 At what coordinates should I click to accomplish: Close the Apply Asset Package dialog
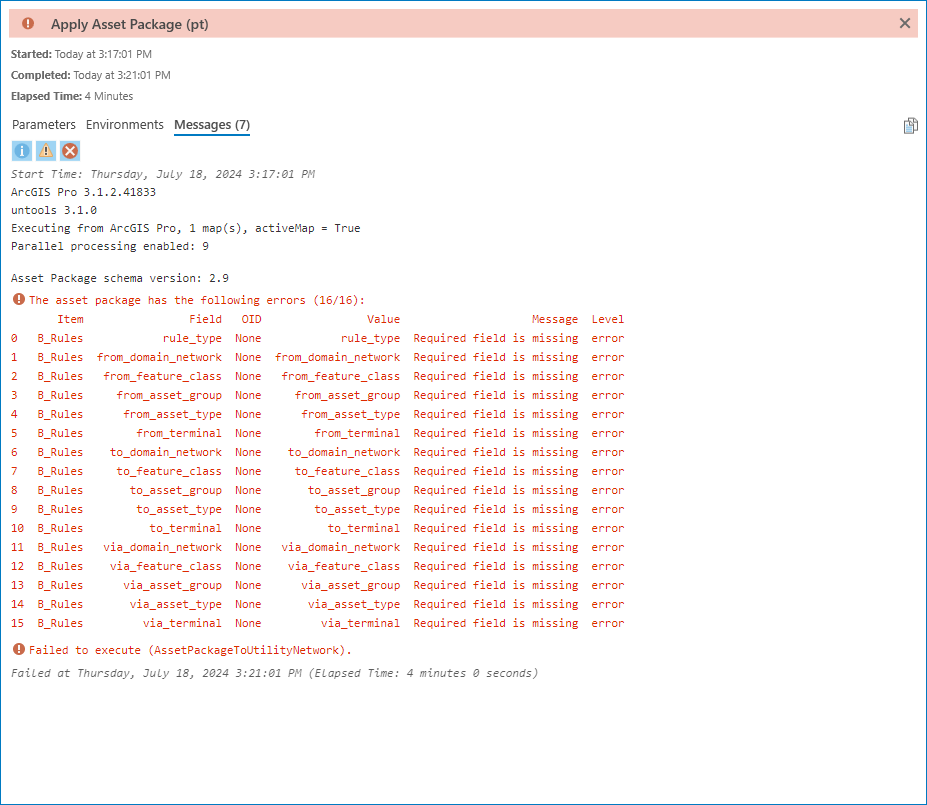(903, 23)
